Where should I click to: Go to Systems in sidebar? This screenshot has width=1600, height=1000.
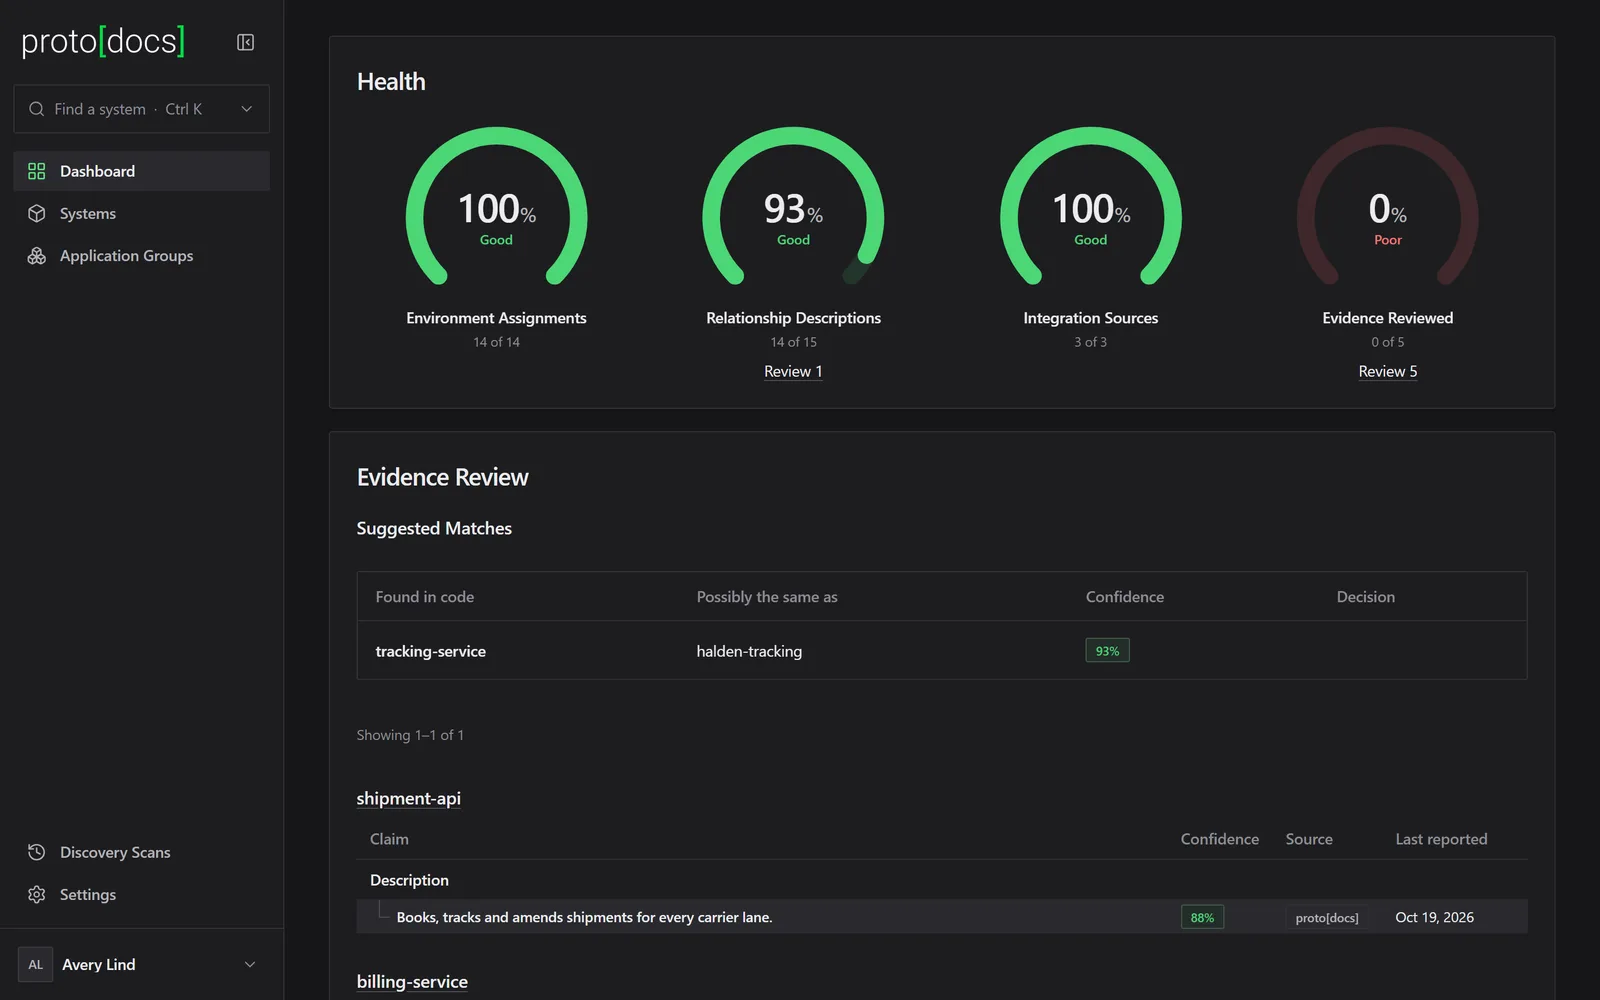[141, 213]
